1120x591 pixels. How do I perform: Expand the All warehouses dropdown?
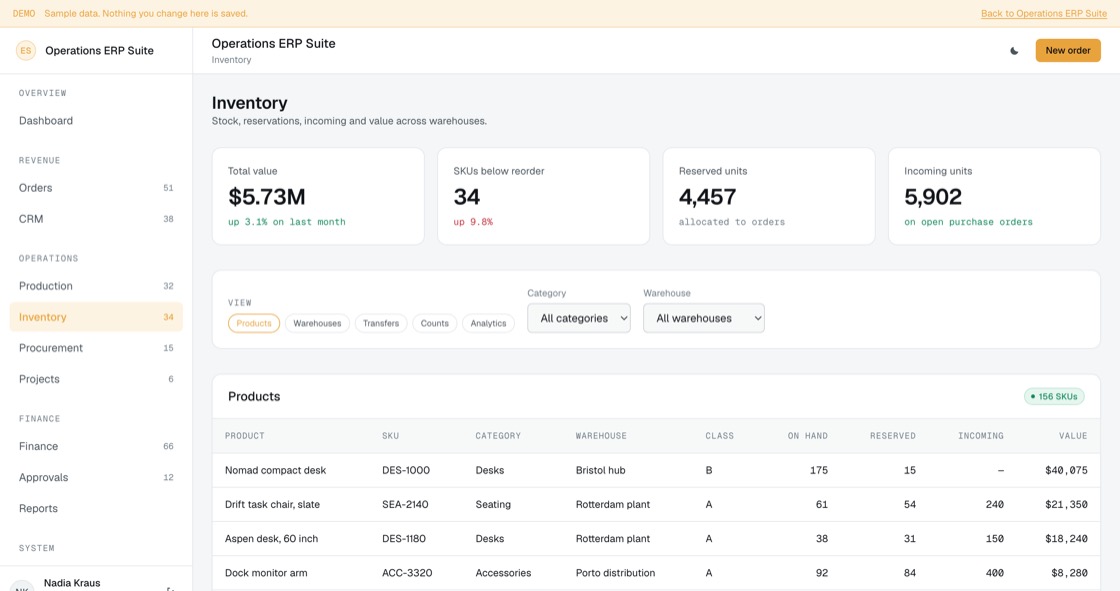[704, 318]
